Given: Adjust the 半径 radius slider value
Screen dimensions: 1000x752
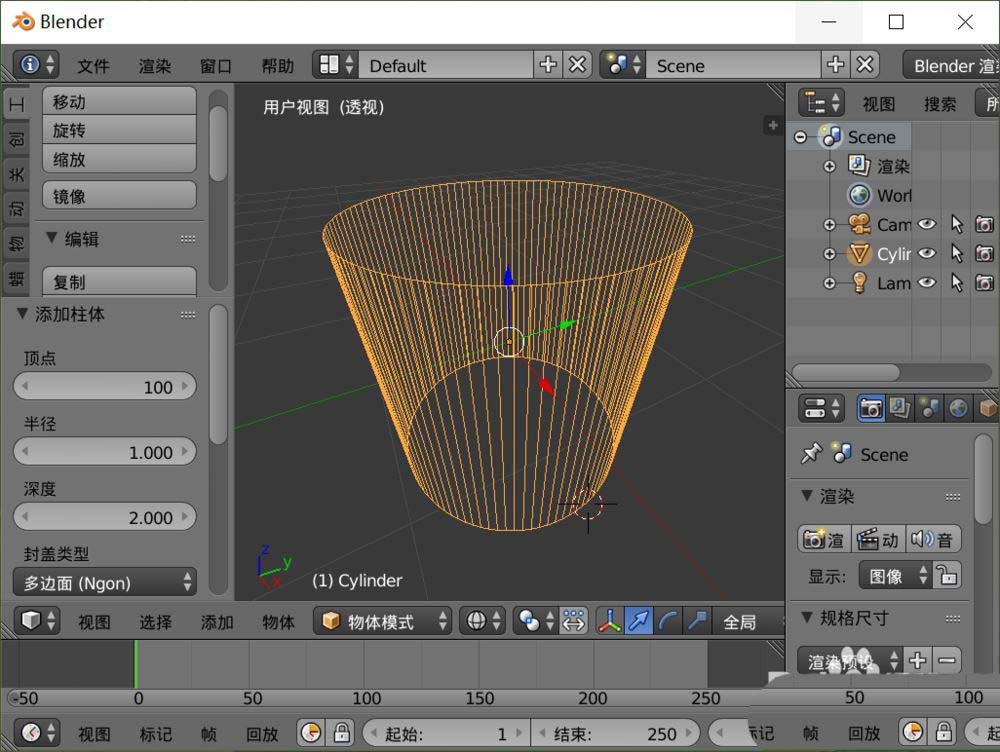Looking at the screenshot, I should pos(104,451).
